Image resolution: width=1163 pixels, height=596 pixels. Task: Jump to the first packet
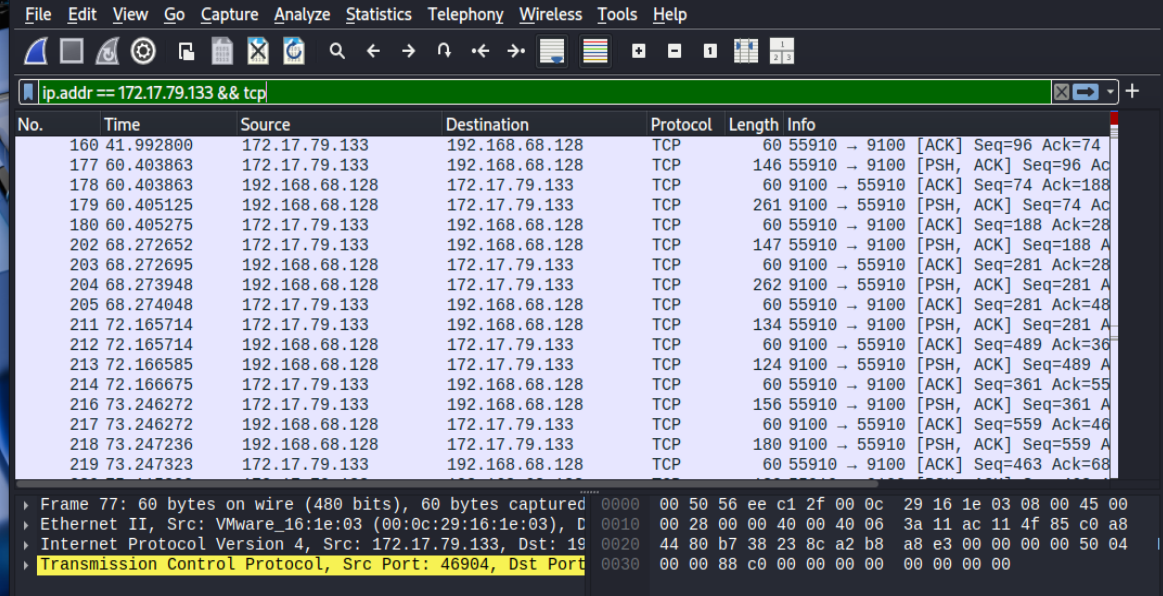[481, 51]
